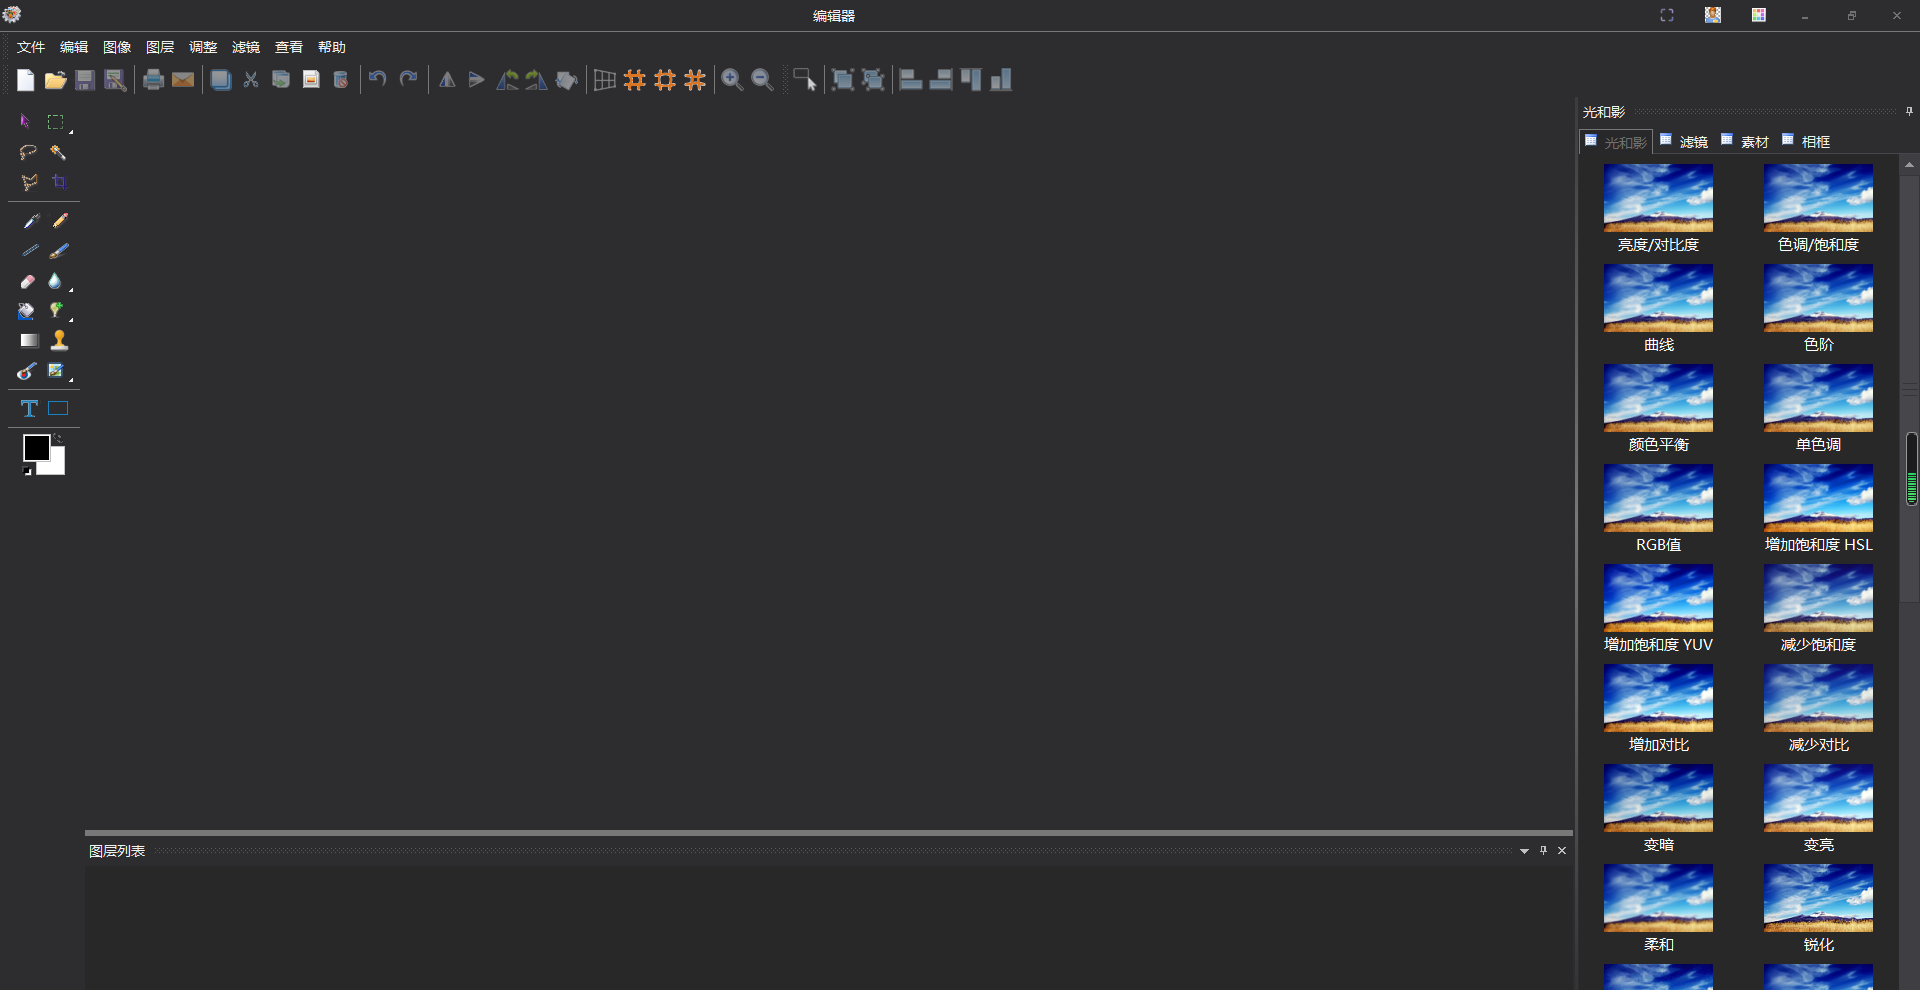
Task: Toggle fullscreen from the title bar icon
Action: pyautogui.click(x=1667, y=15)
